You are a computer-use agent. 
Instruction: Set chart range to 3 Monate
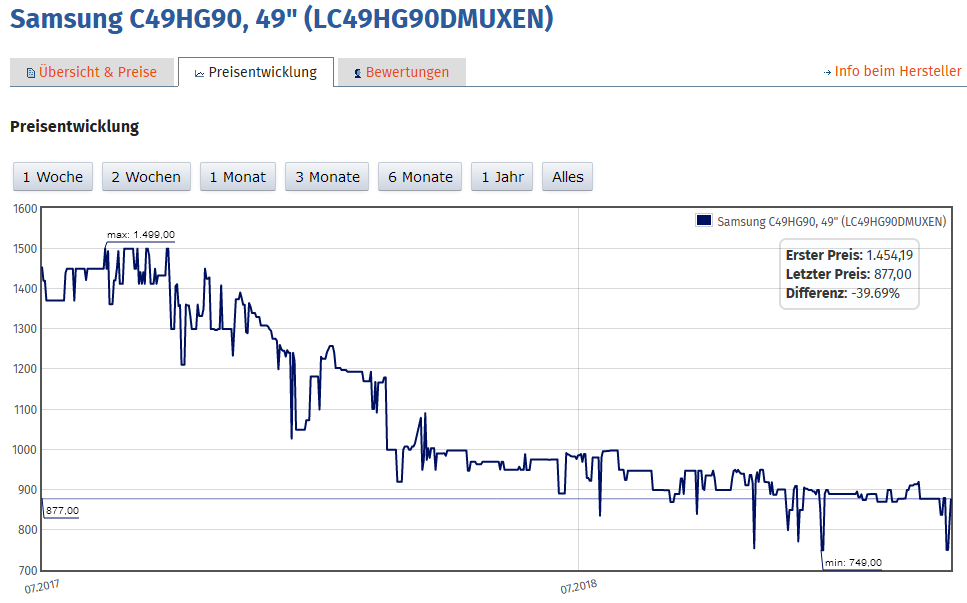pyautogui.click(x=327, y=177)
